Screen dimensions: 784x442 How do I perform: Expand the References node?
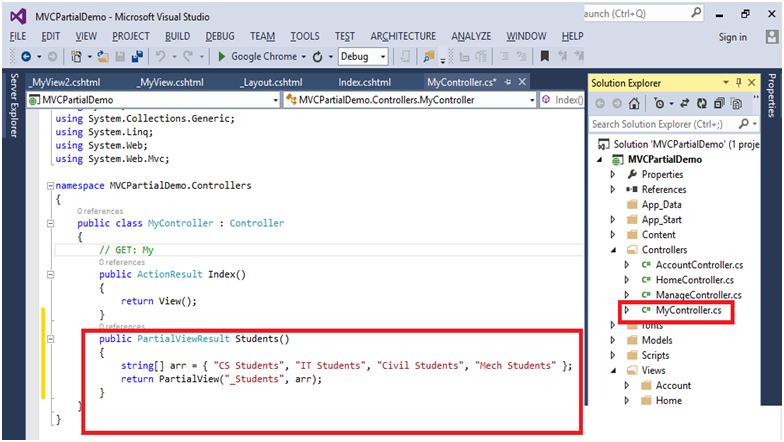[x=613, y=190]
